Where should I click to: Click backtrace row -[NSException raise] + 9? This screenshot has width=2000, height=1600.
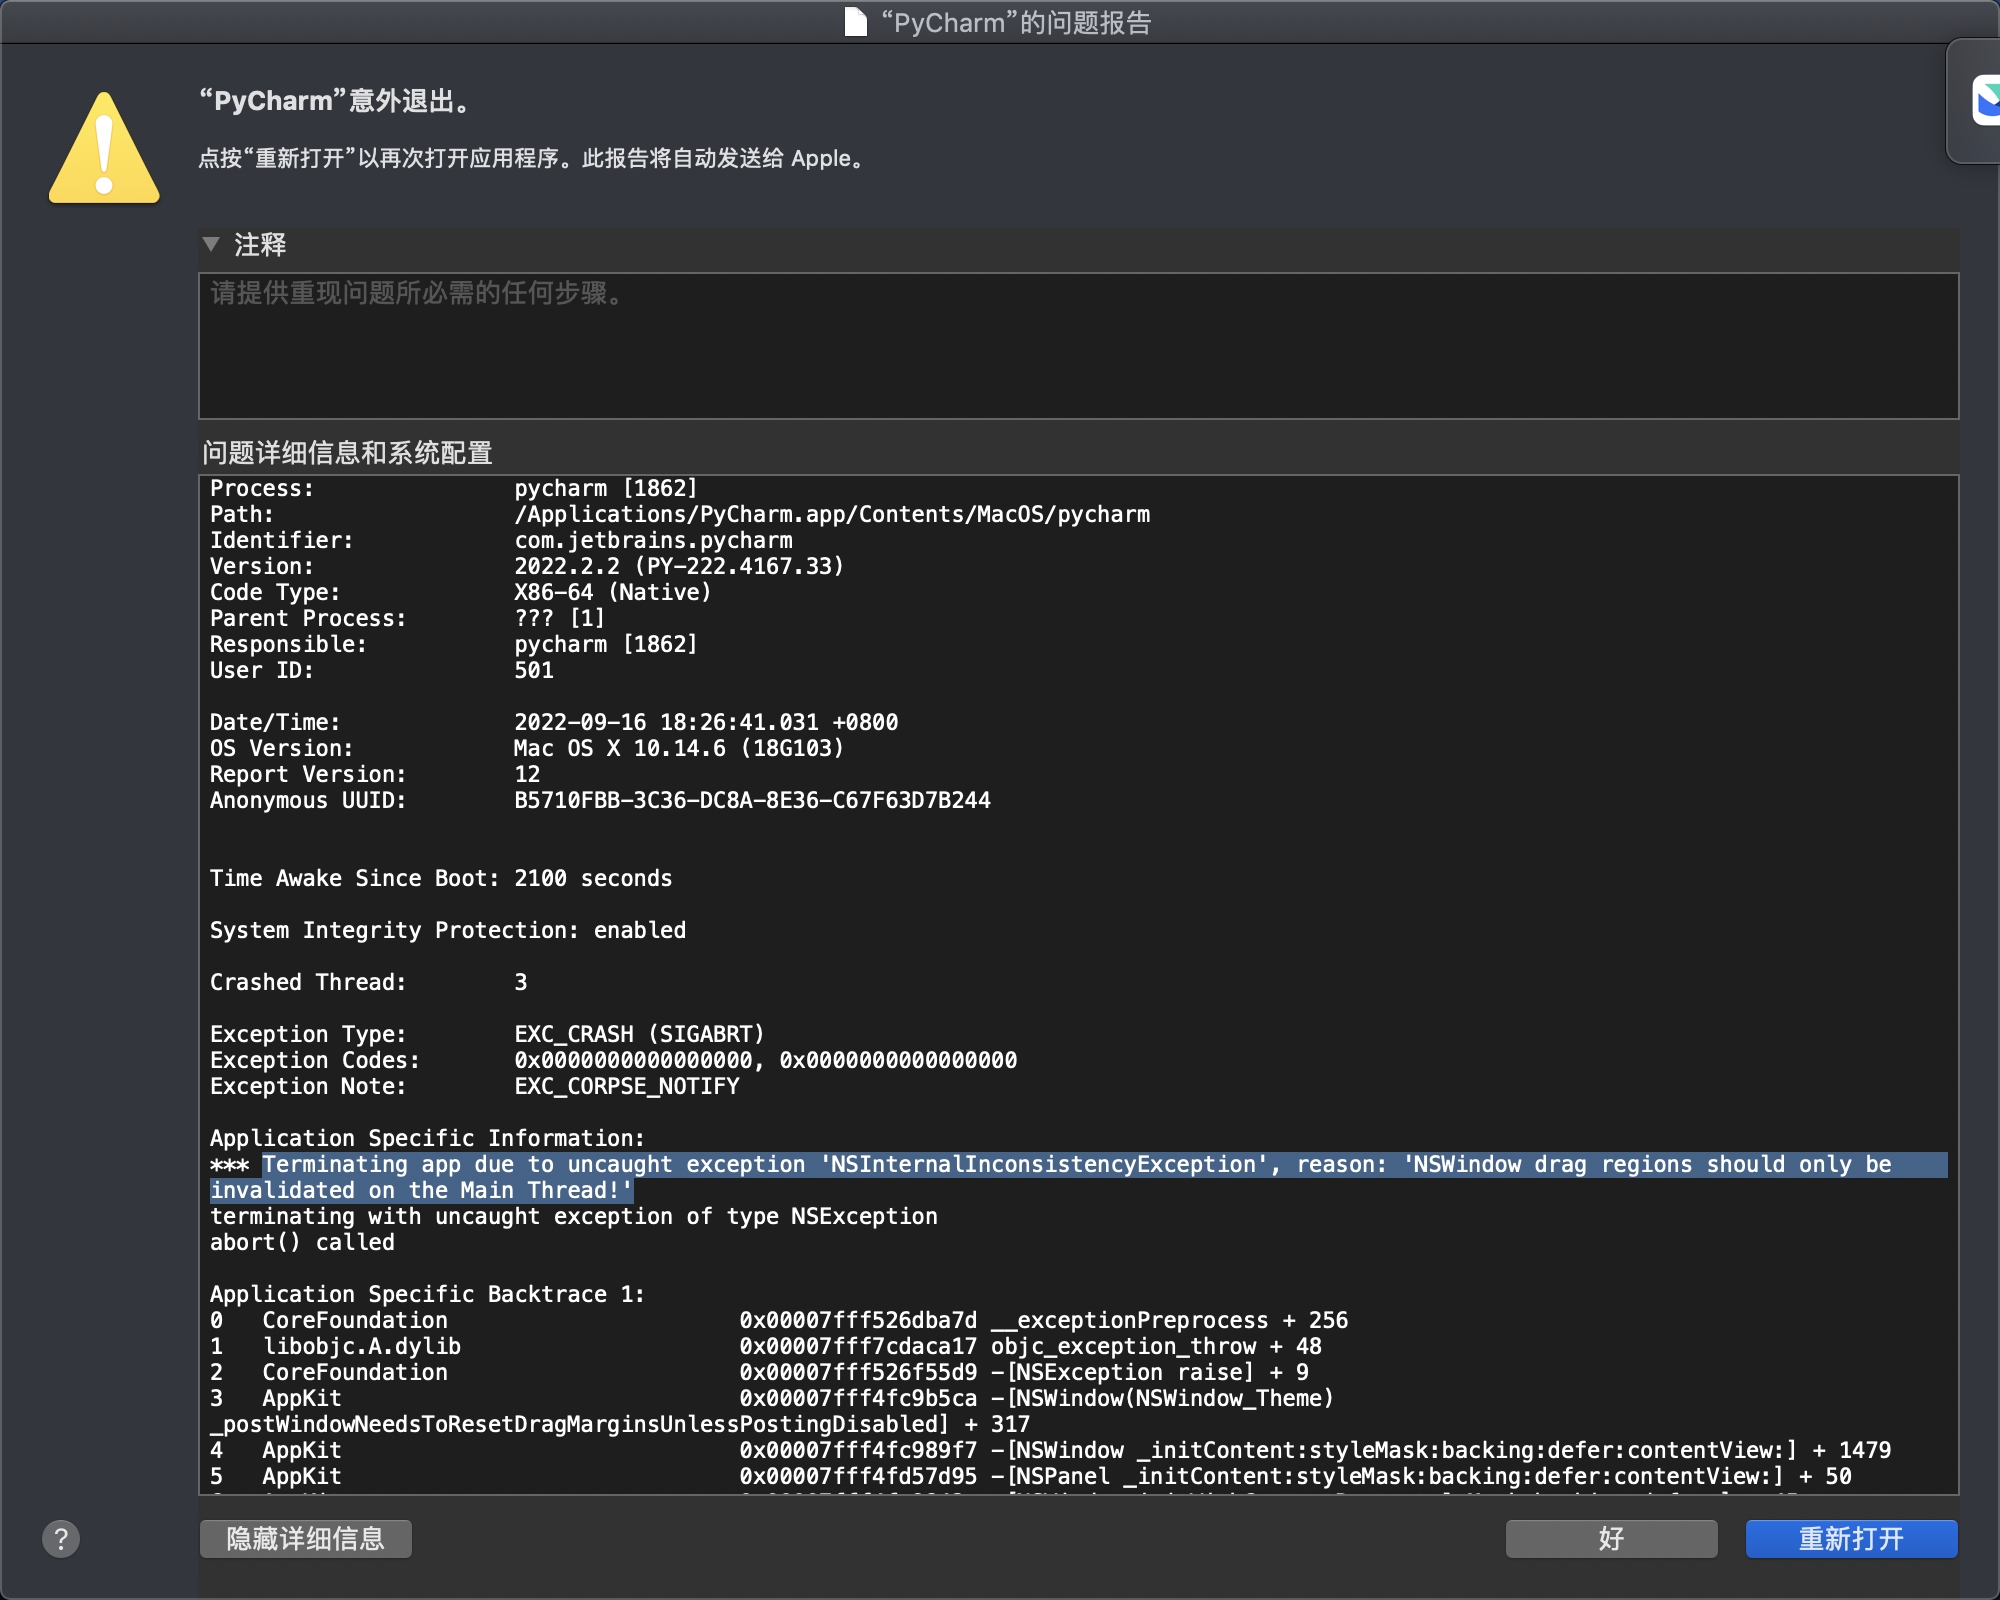[759, 1373]
